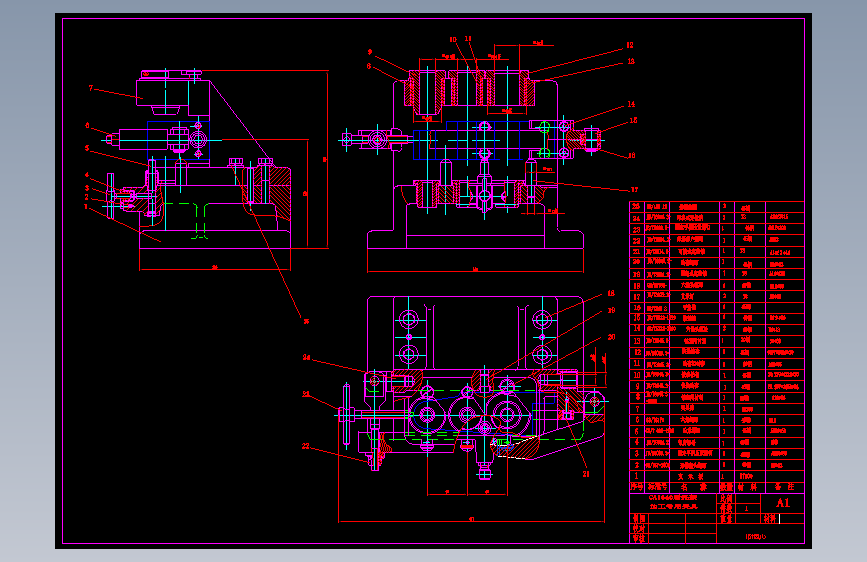Click callout number 11 above the front view
Viewport: 867px width, 562px height.
click(468, 39)
